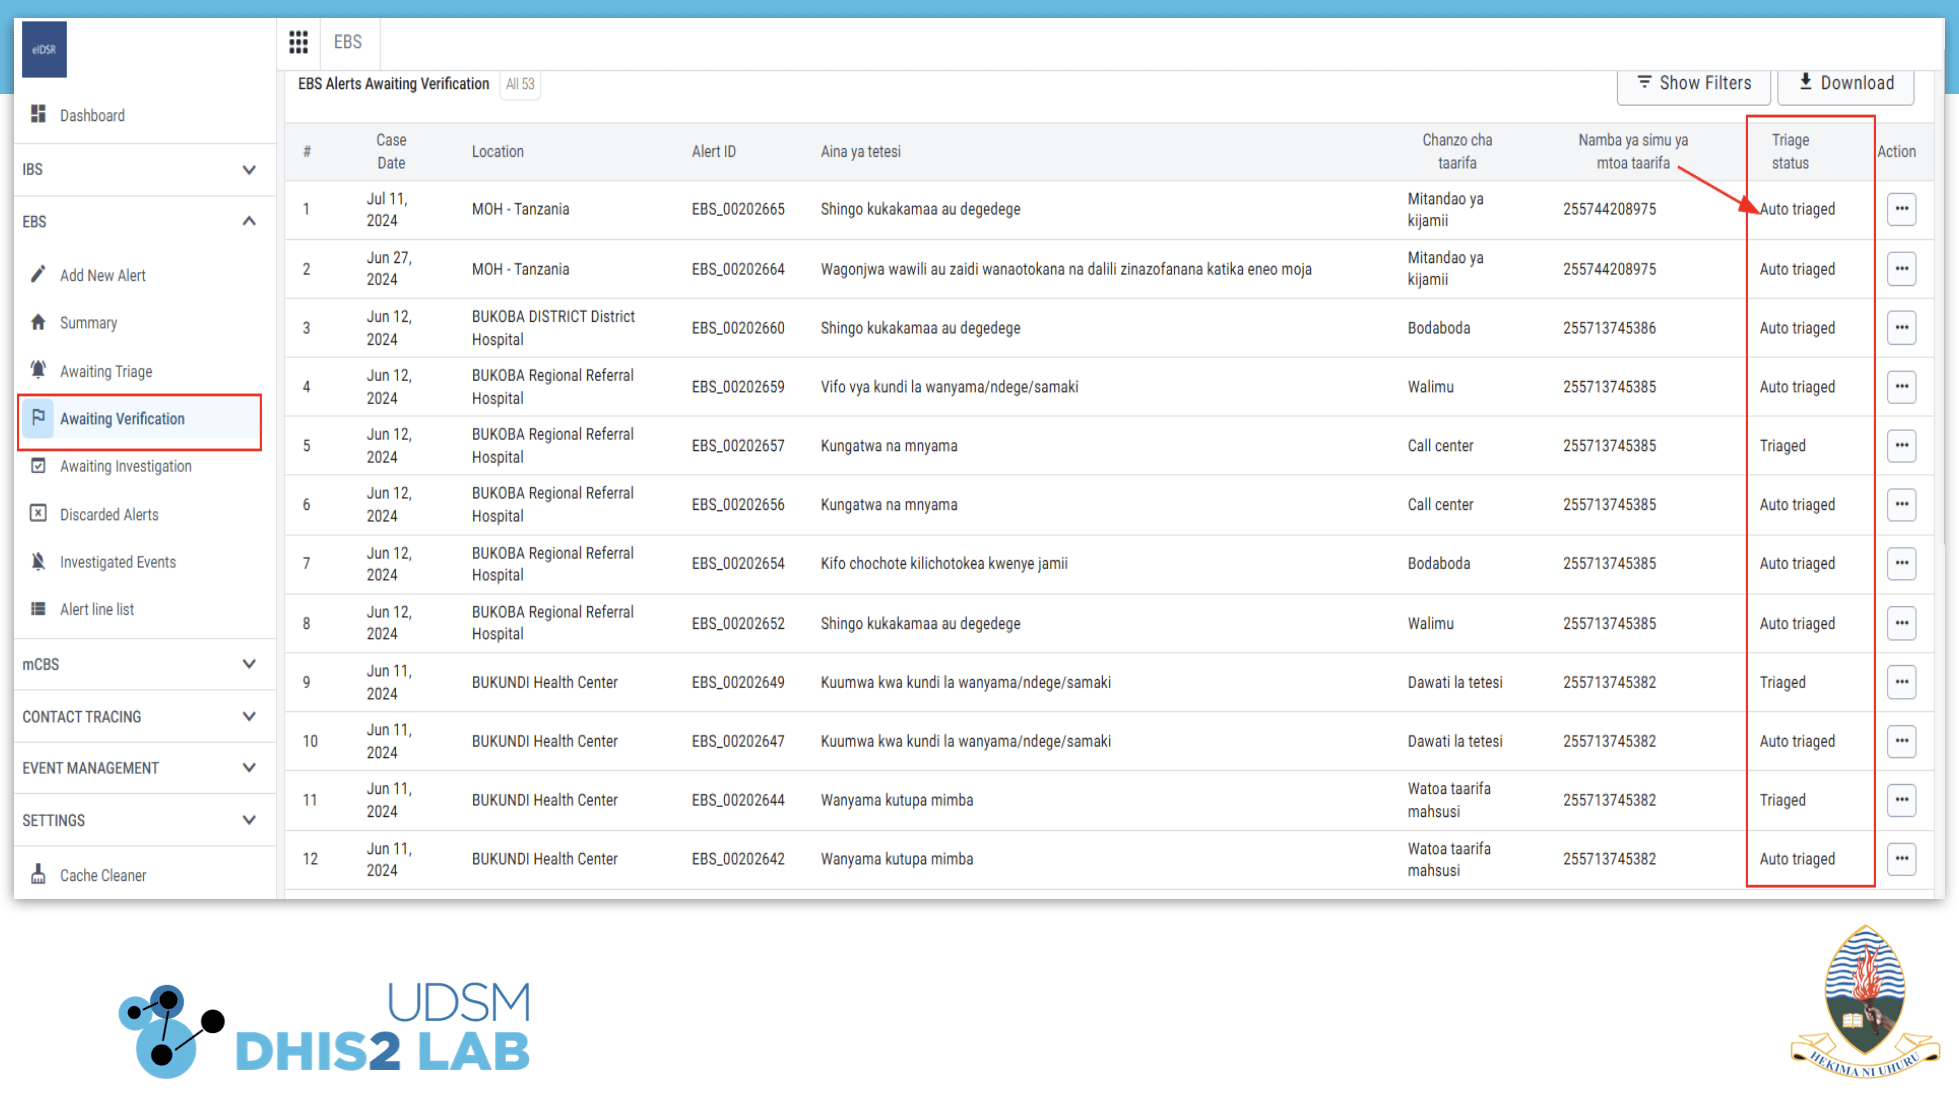Image resolution: width=1959 pixels, height=1100 pixels.
Task: Click the Cache Cleaner broom icon
Action: click(38, 874)
